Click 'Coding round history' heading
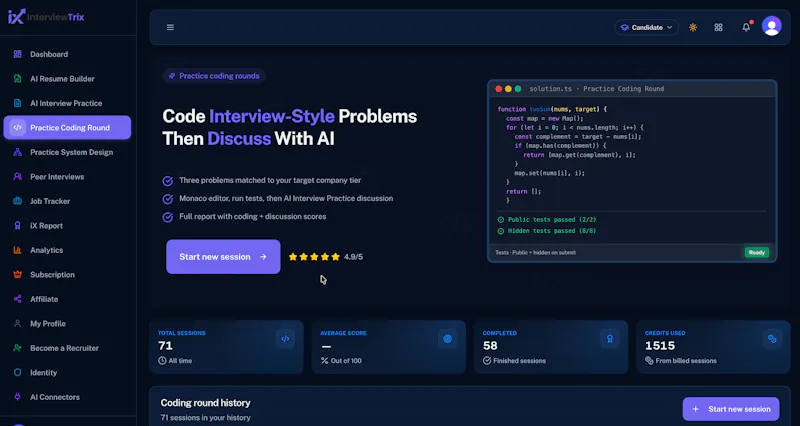Screen dimensions: 800x426 pyautogui.click(x=206, y=403)
